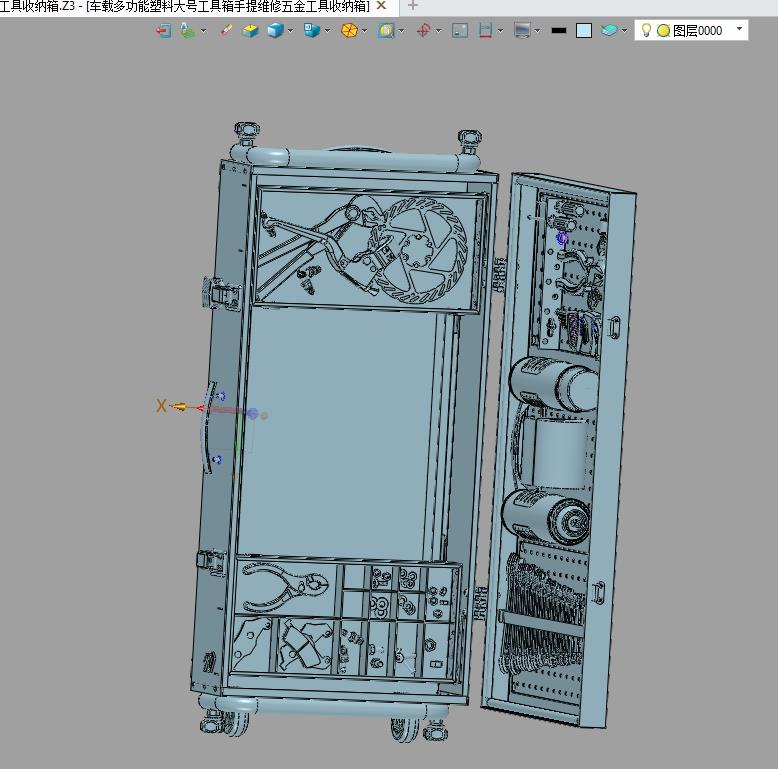The width and height of the screenshot is (778, 769).
Task: Close the 工具收纳箱.Z3 document tab
Action: click(x=381, y=5)
